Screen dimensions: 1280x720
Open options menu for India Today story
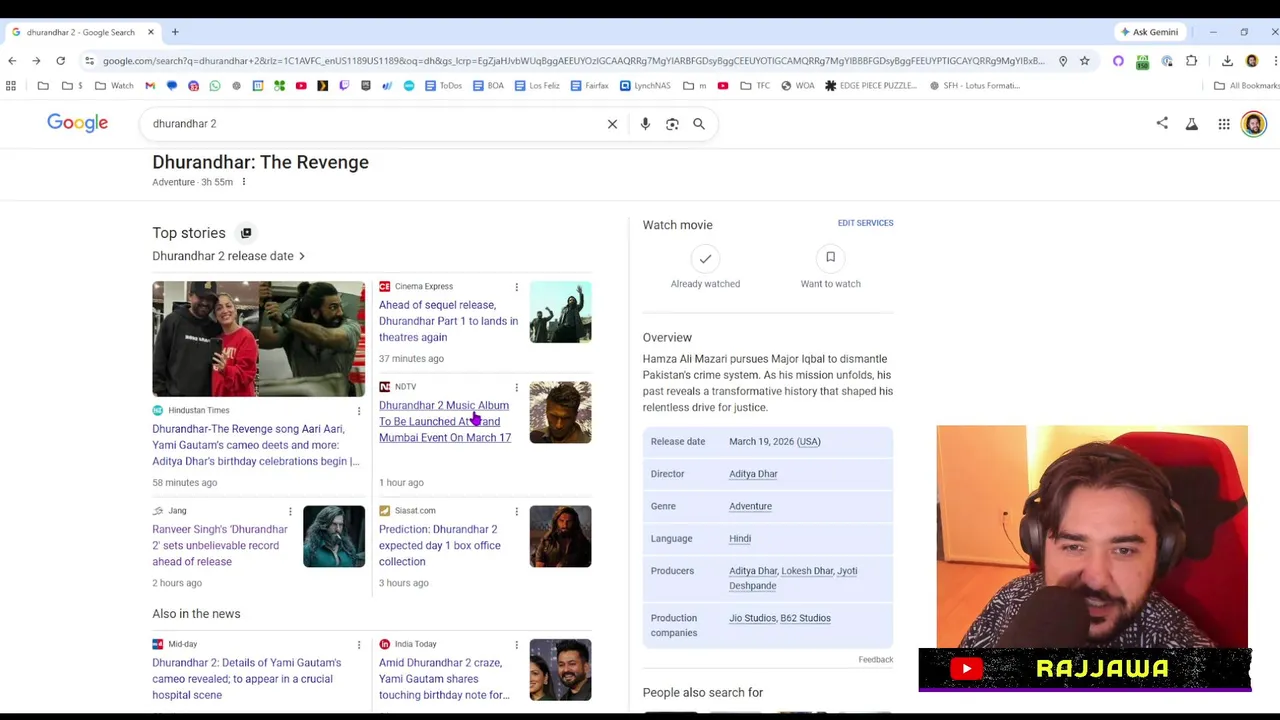[x=517, y=645]
